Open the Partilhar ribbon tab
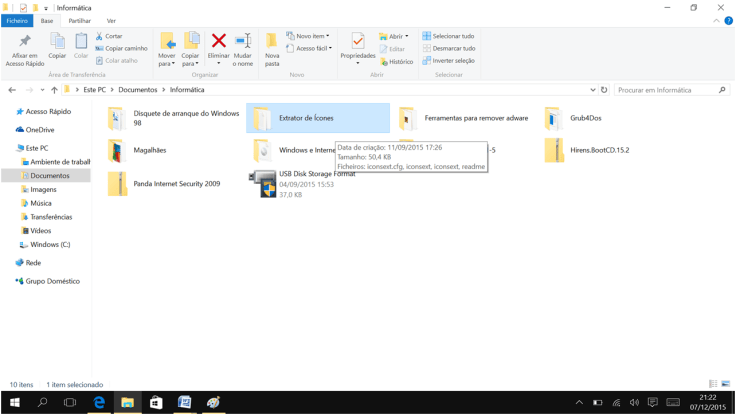The image size is (736, 415). point(79,20)
